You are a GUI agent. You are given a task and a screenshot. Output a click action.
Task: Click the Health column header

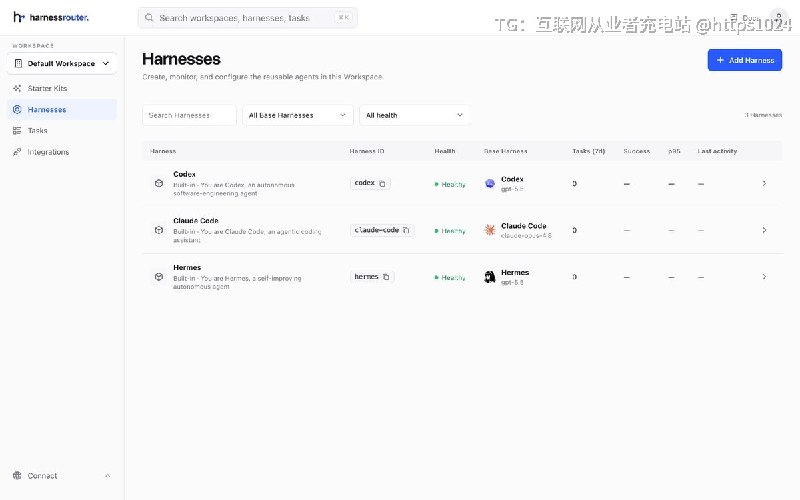coord(445,151)
